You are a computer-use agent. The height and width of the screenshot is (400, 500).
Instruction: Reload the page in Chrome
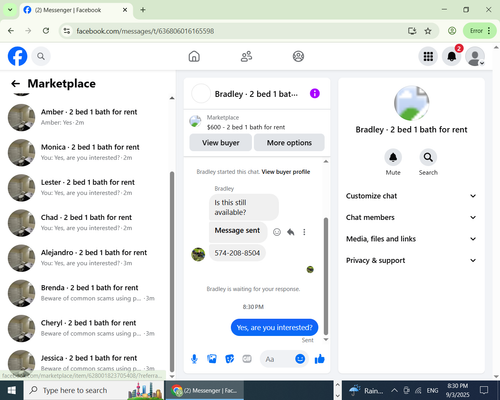coord(46,31)
